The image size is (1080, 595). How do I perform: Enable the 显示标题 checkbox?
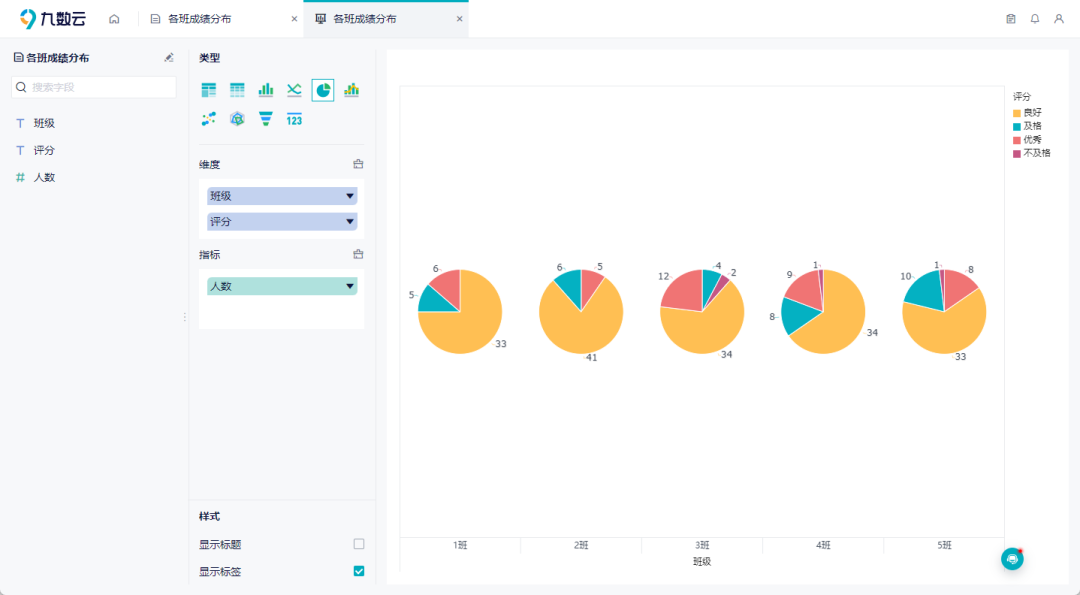[359, 544]
